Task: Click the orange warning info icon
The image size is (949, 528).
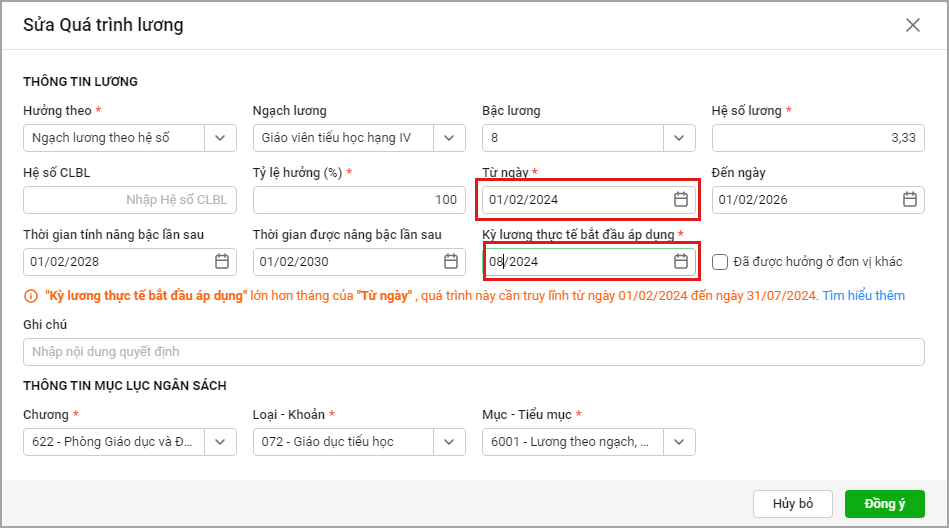Action: (x=31, y=296)
